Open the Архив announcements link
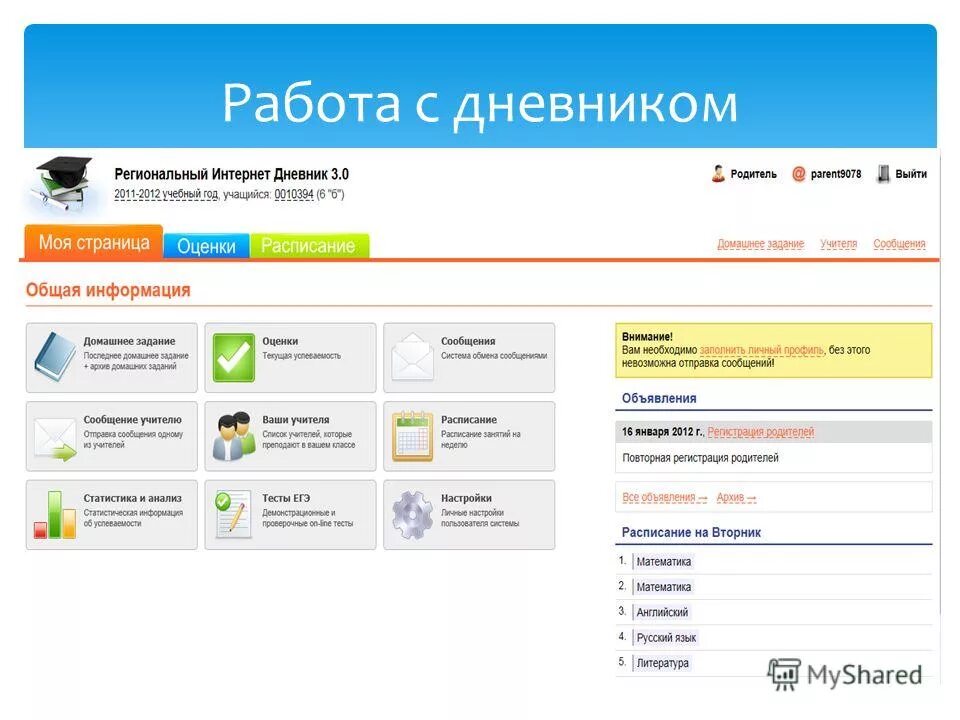The width and height of the screenshot is (960, 720). [736, 497]
